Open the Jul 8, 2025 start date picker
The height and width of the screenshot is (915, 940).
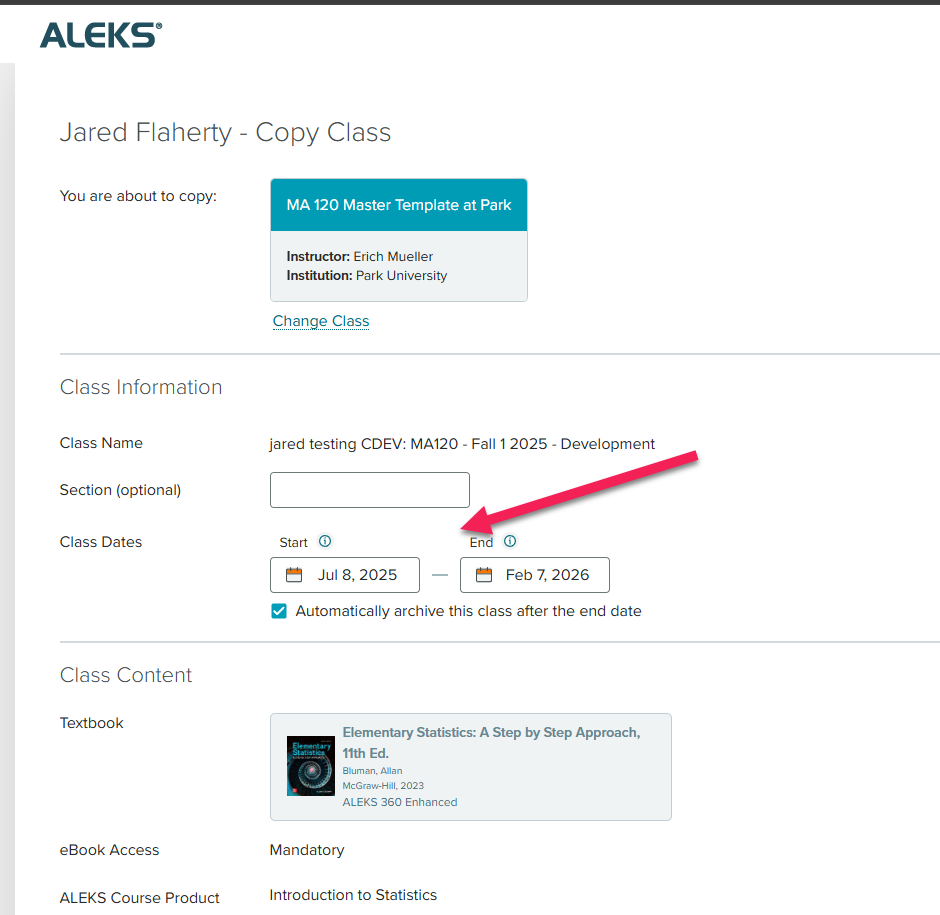pos(345,575)
